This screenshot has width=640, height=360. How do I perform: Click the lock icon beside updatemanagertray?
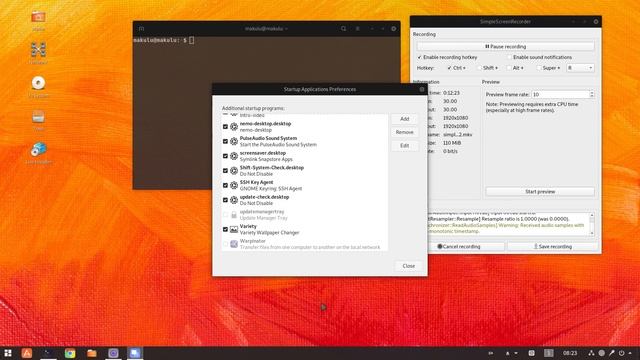click(234, 215)
